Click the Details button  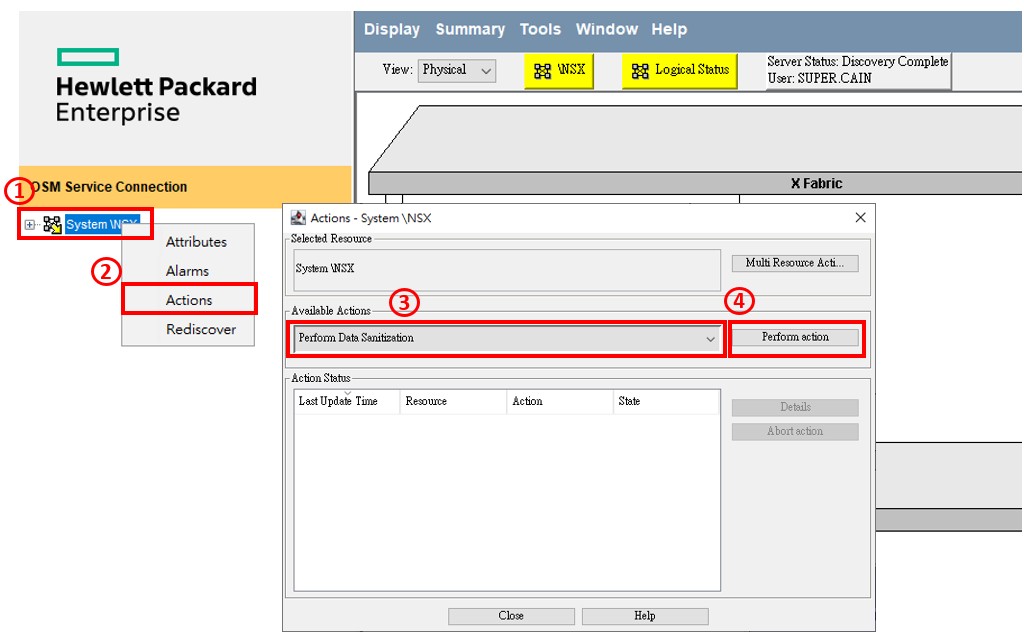[x=795, y=407]
